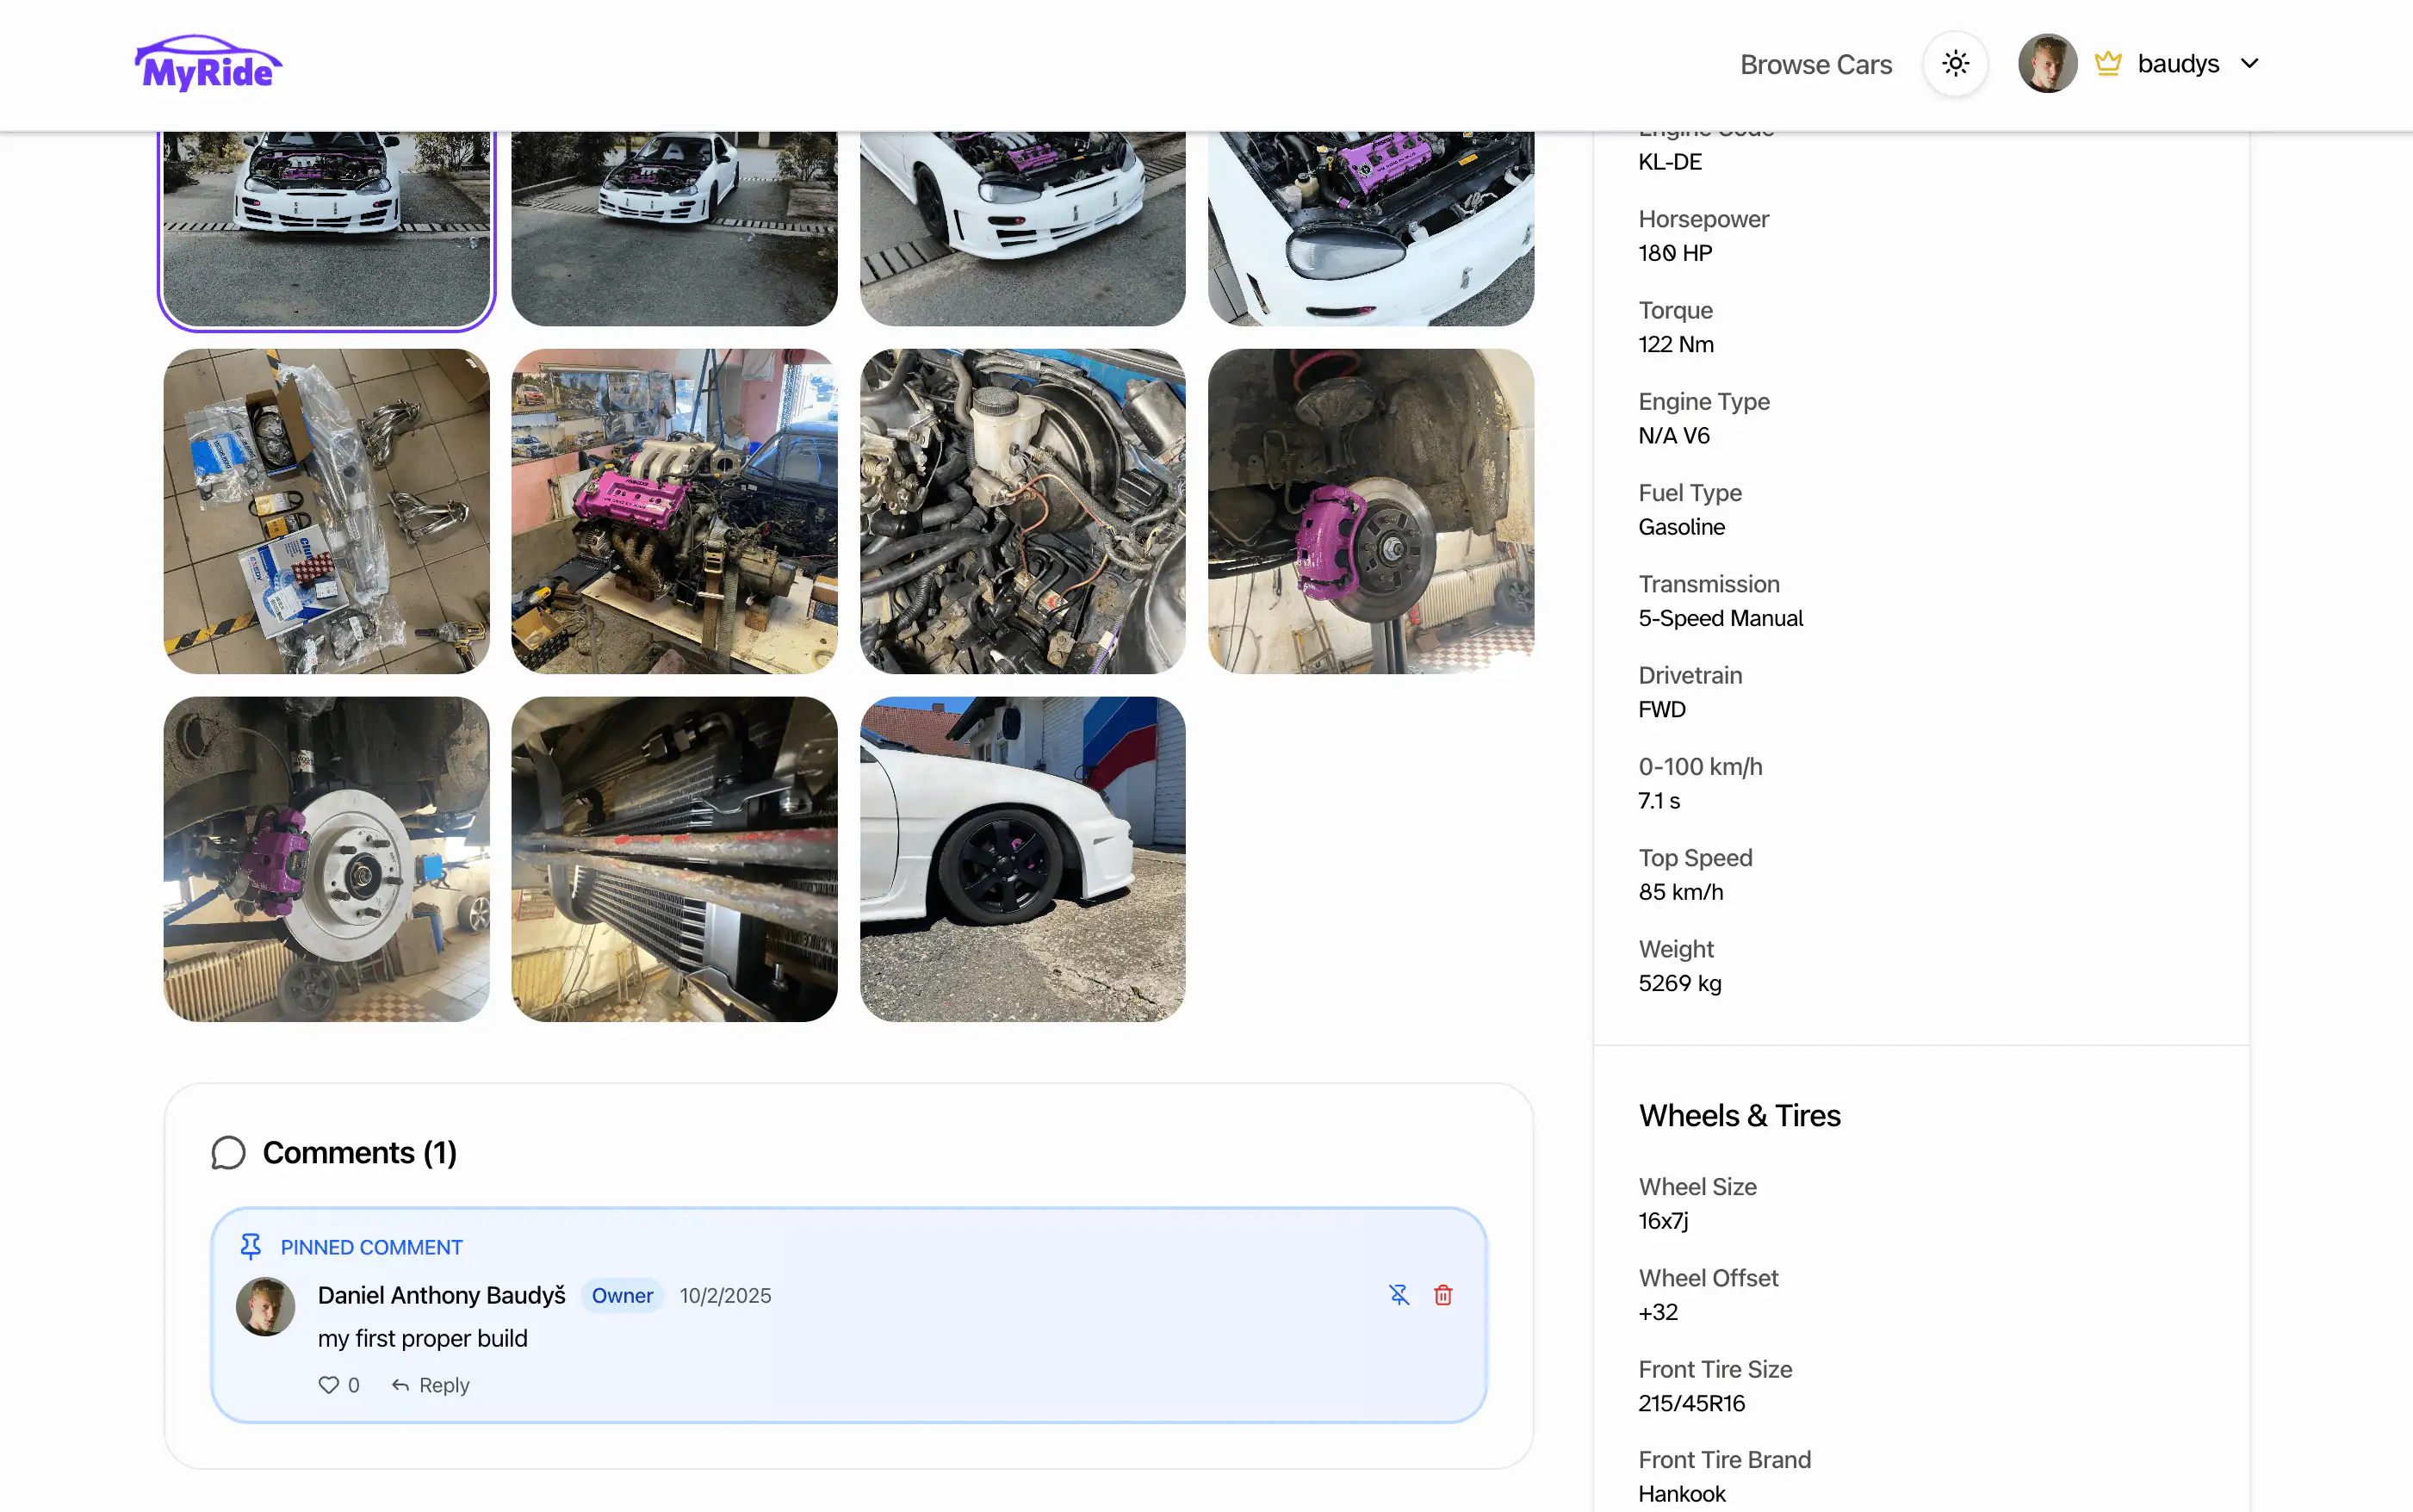The image size is (2413, 1512).
Task: Click the gold crown premium icon
Action: coord(2107,64)
